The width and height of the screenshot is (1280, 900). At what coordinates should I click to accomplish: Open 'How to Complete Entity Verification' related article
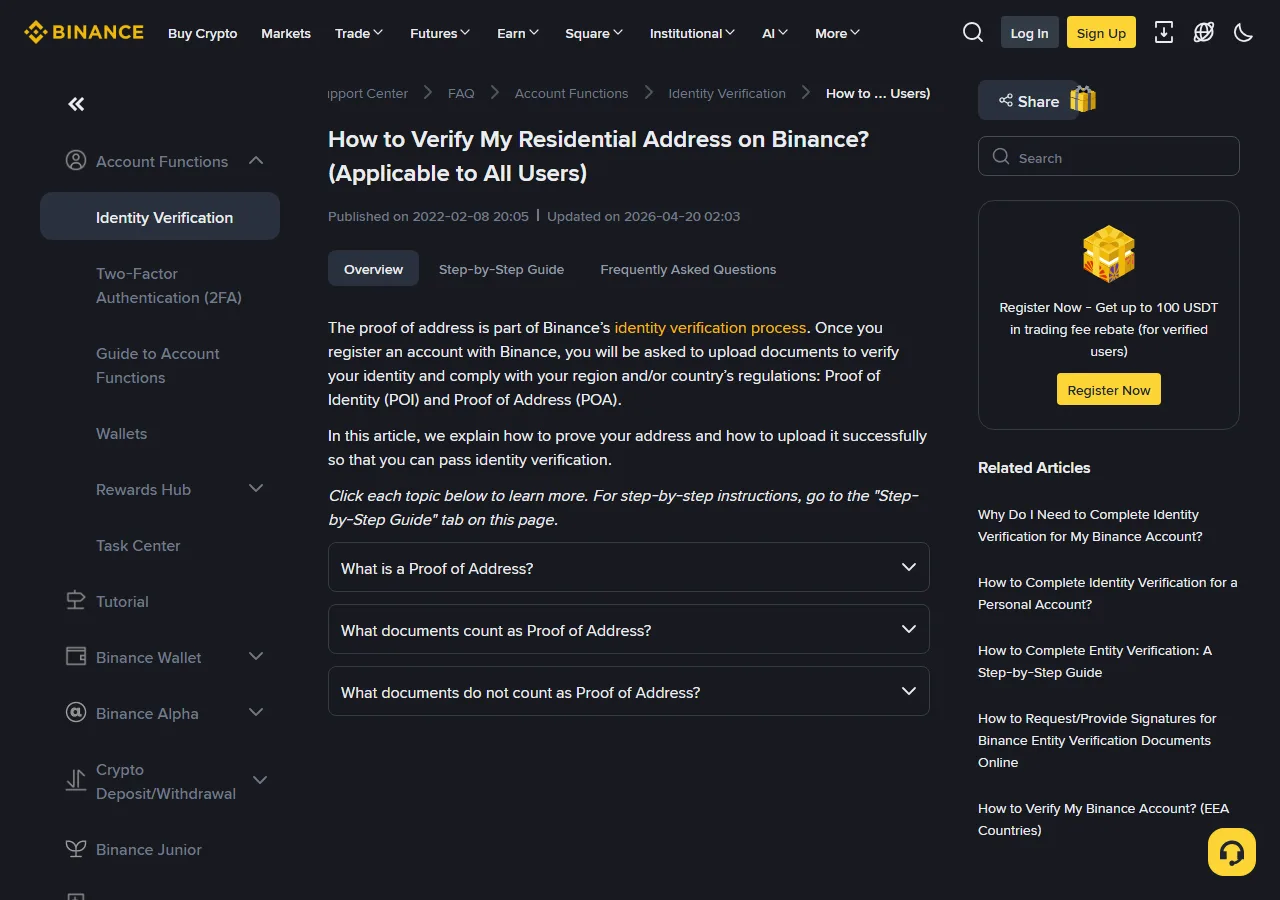click(1095, 661)
